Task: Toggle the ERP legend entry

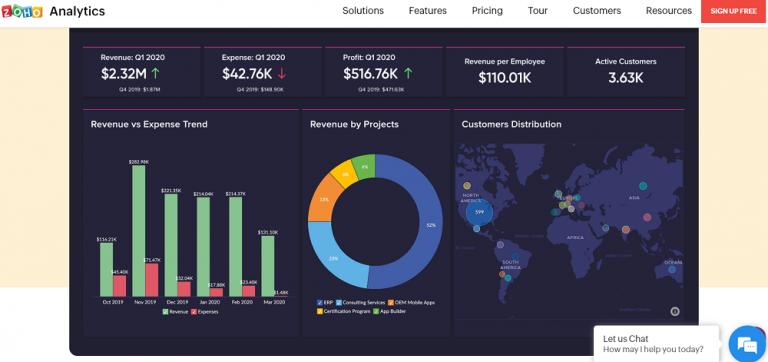Action: click(x=326, y=303)
